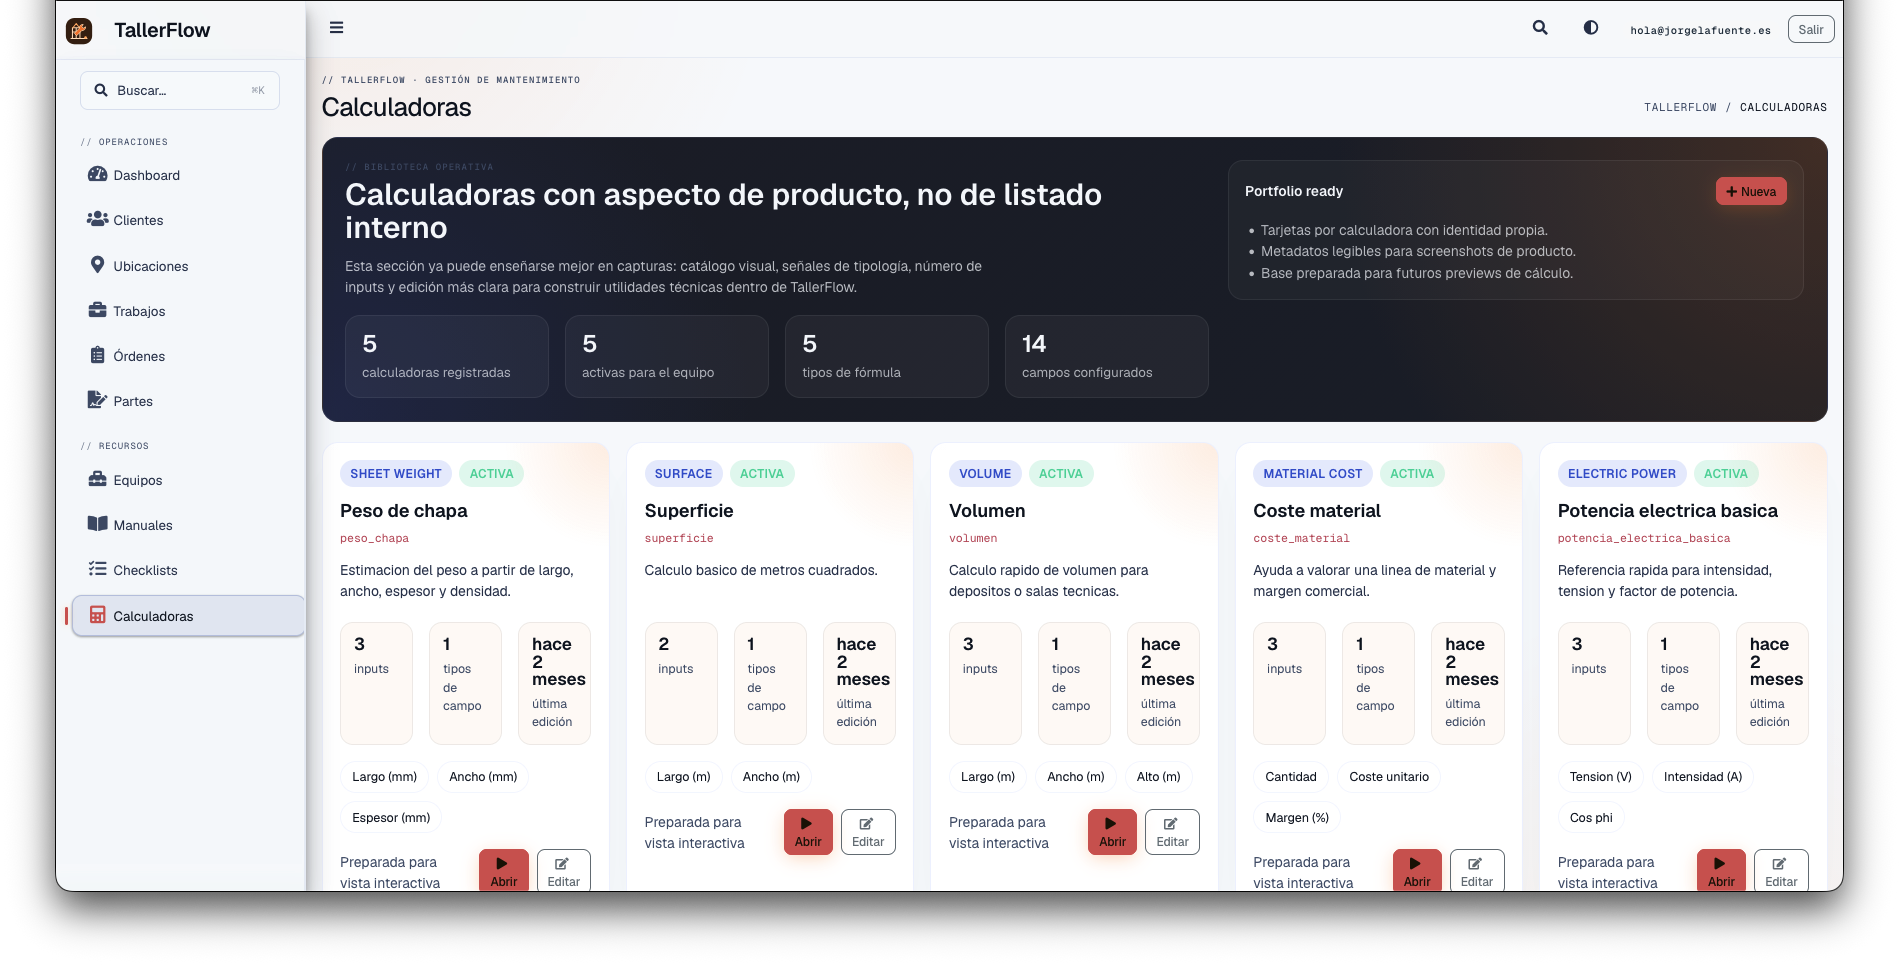The height and width of the screenshot is (965, 1899).
Task: Click Editar on Superficie card
Action: [868, 832]
